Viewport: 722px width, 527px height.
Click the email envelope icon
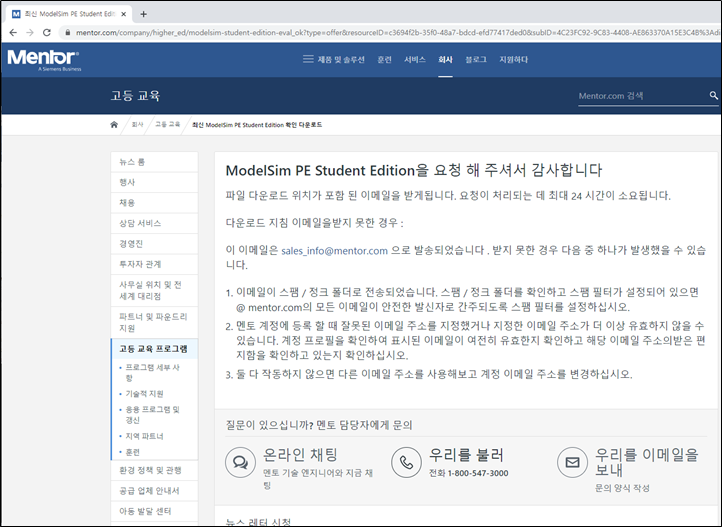572,462
